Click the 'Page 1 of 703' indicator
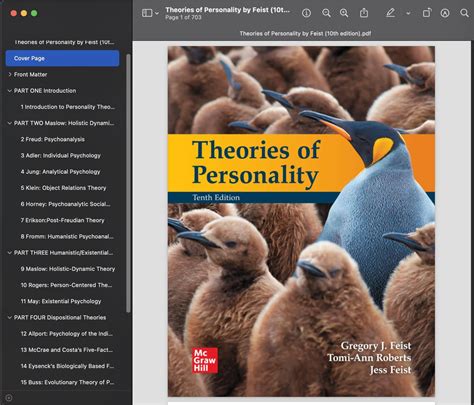Image resolution: width=474 pixels, height=405 pixels. (x=183, y=17)
